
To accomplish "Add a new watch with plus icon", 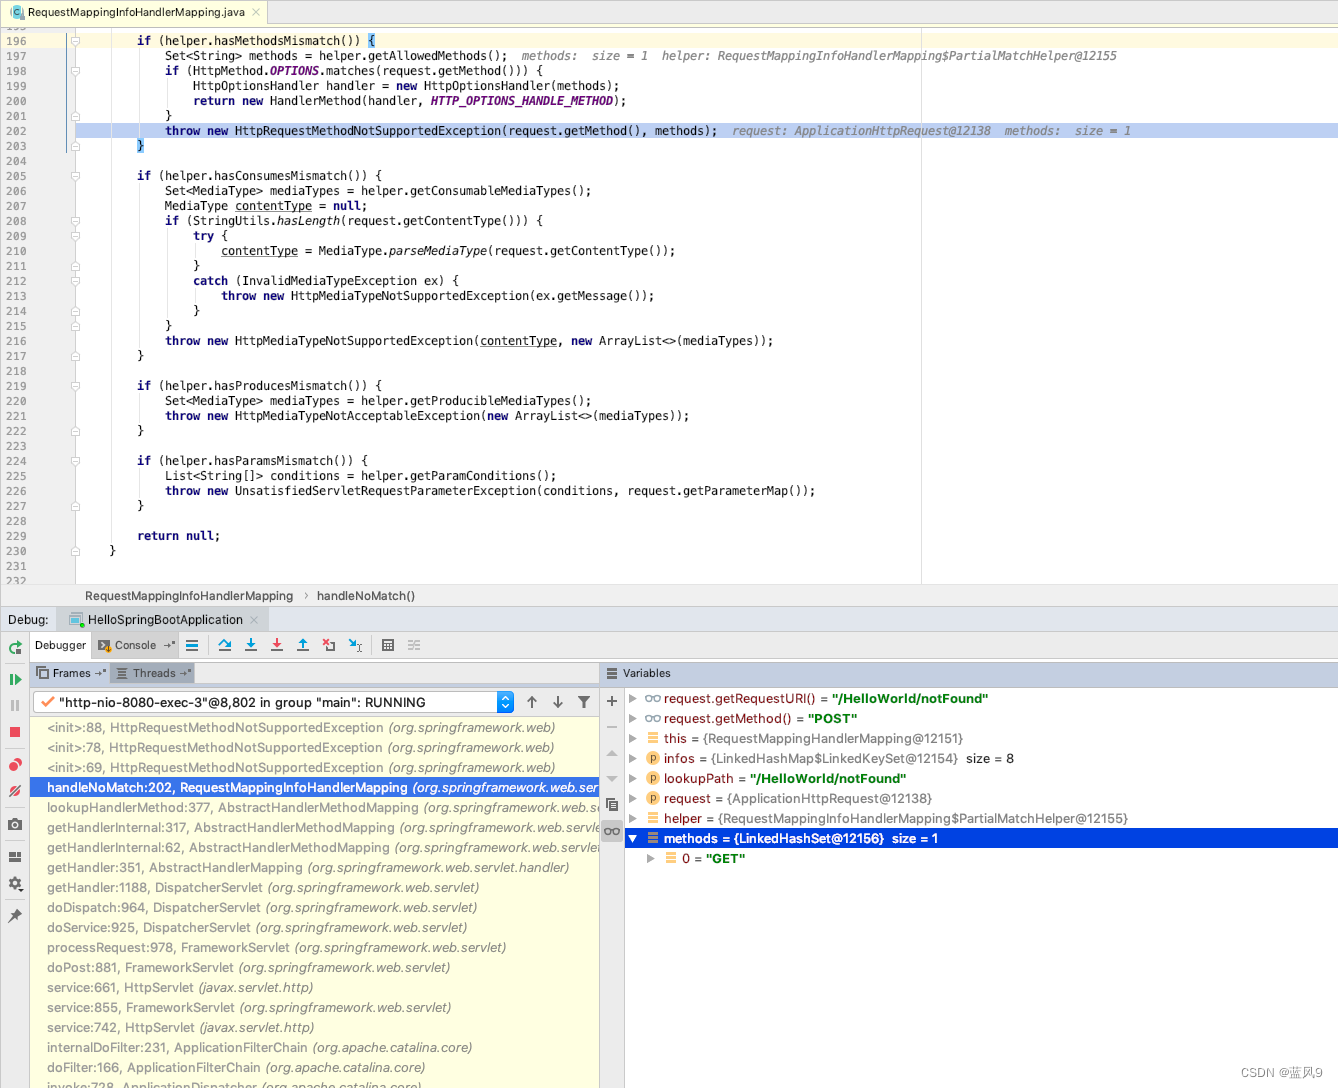I will [612, 701].
